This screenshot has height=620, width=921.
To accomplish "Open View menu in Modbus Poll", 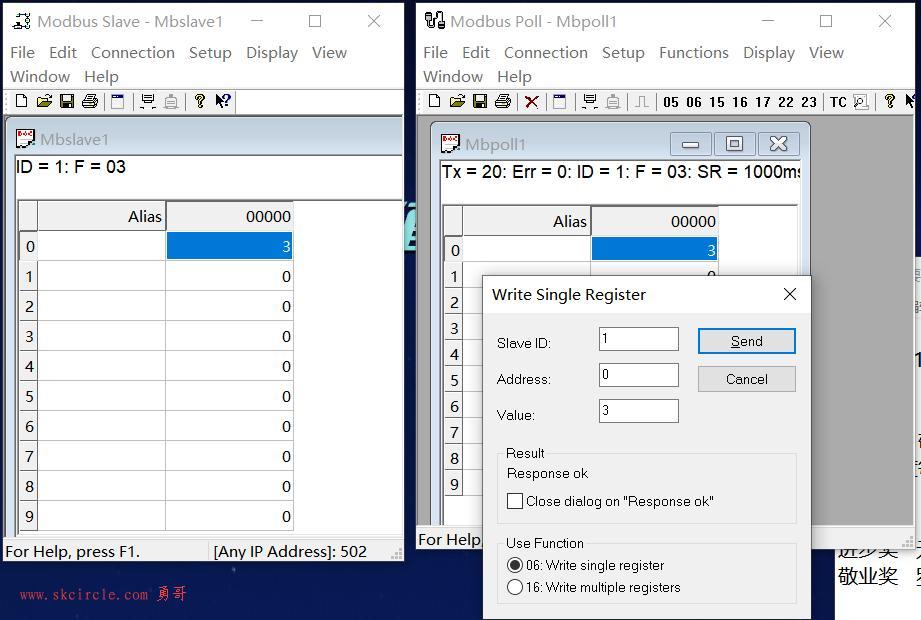I will [826, 53].
